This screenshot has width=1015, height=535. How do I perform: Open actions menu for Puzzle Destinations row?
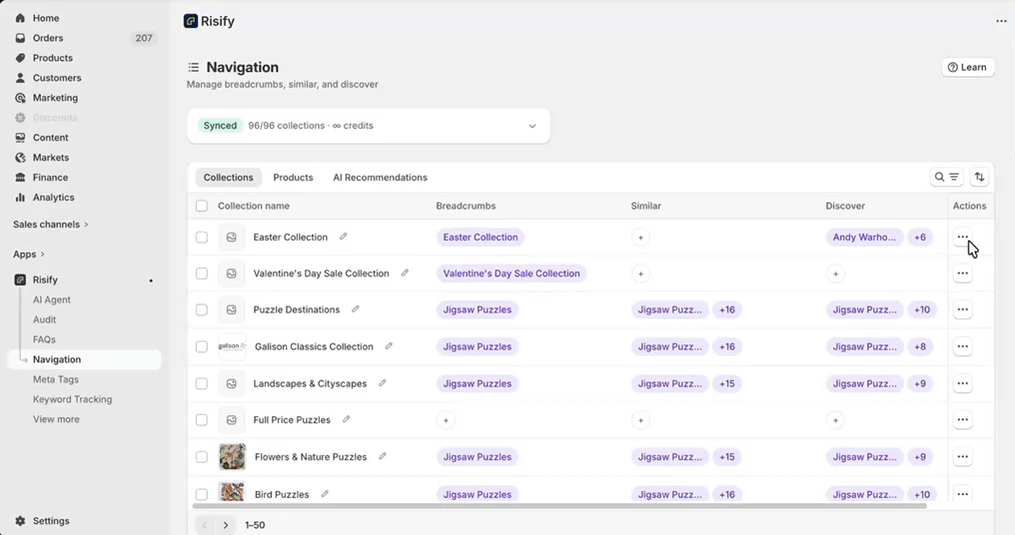[962, 310]
